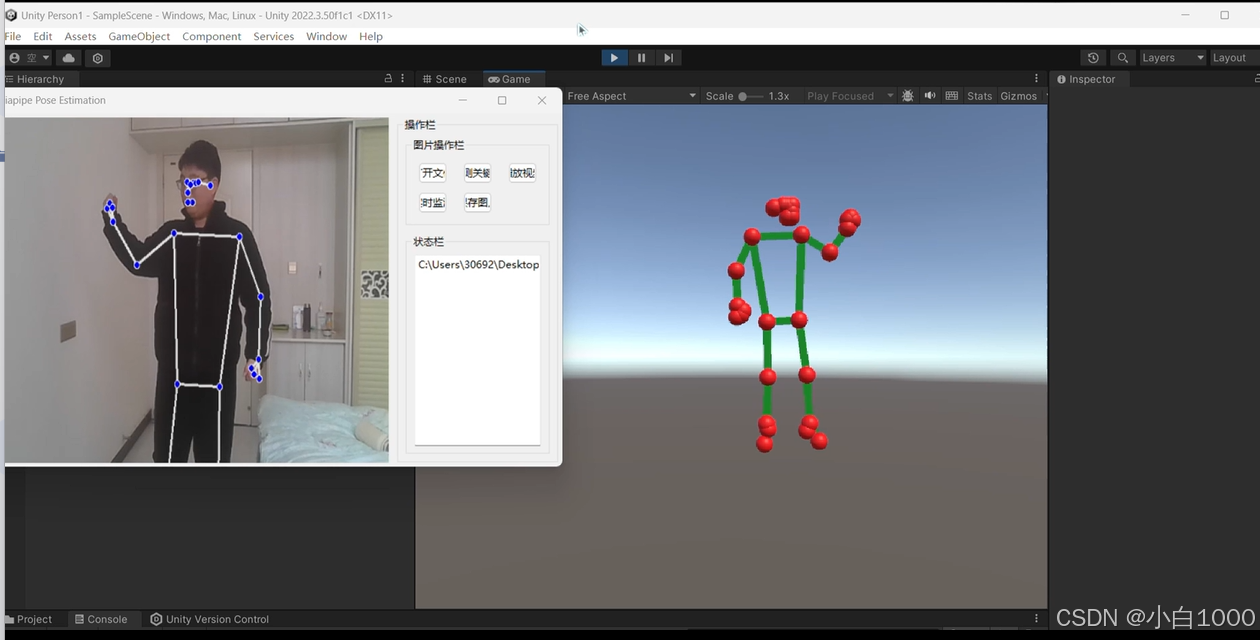1260x640 pixels.
Task: Toggle the warn-on-error bug icon
Action: pos(908,95)
